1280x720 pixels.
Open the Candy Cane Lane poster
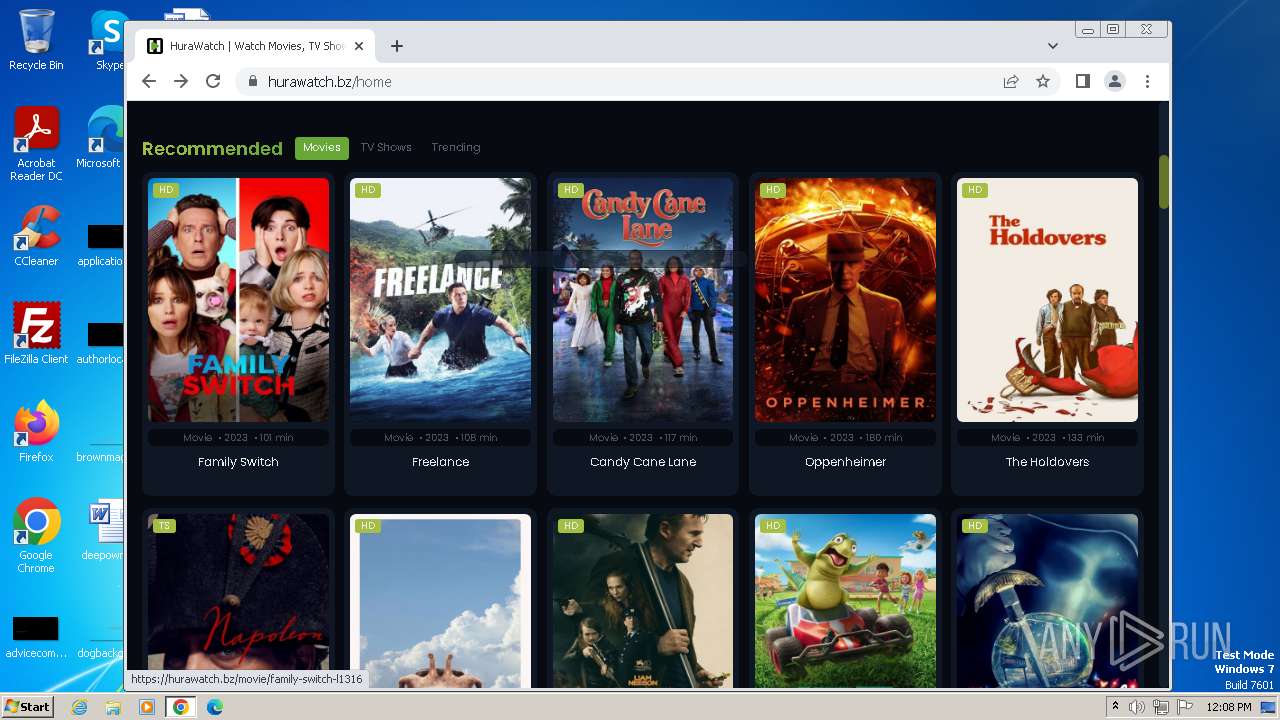[x=643, y=300]
